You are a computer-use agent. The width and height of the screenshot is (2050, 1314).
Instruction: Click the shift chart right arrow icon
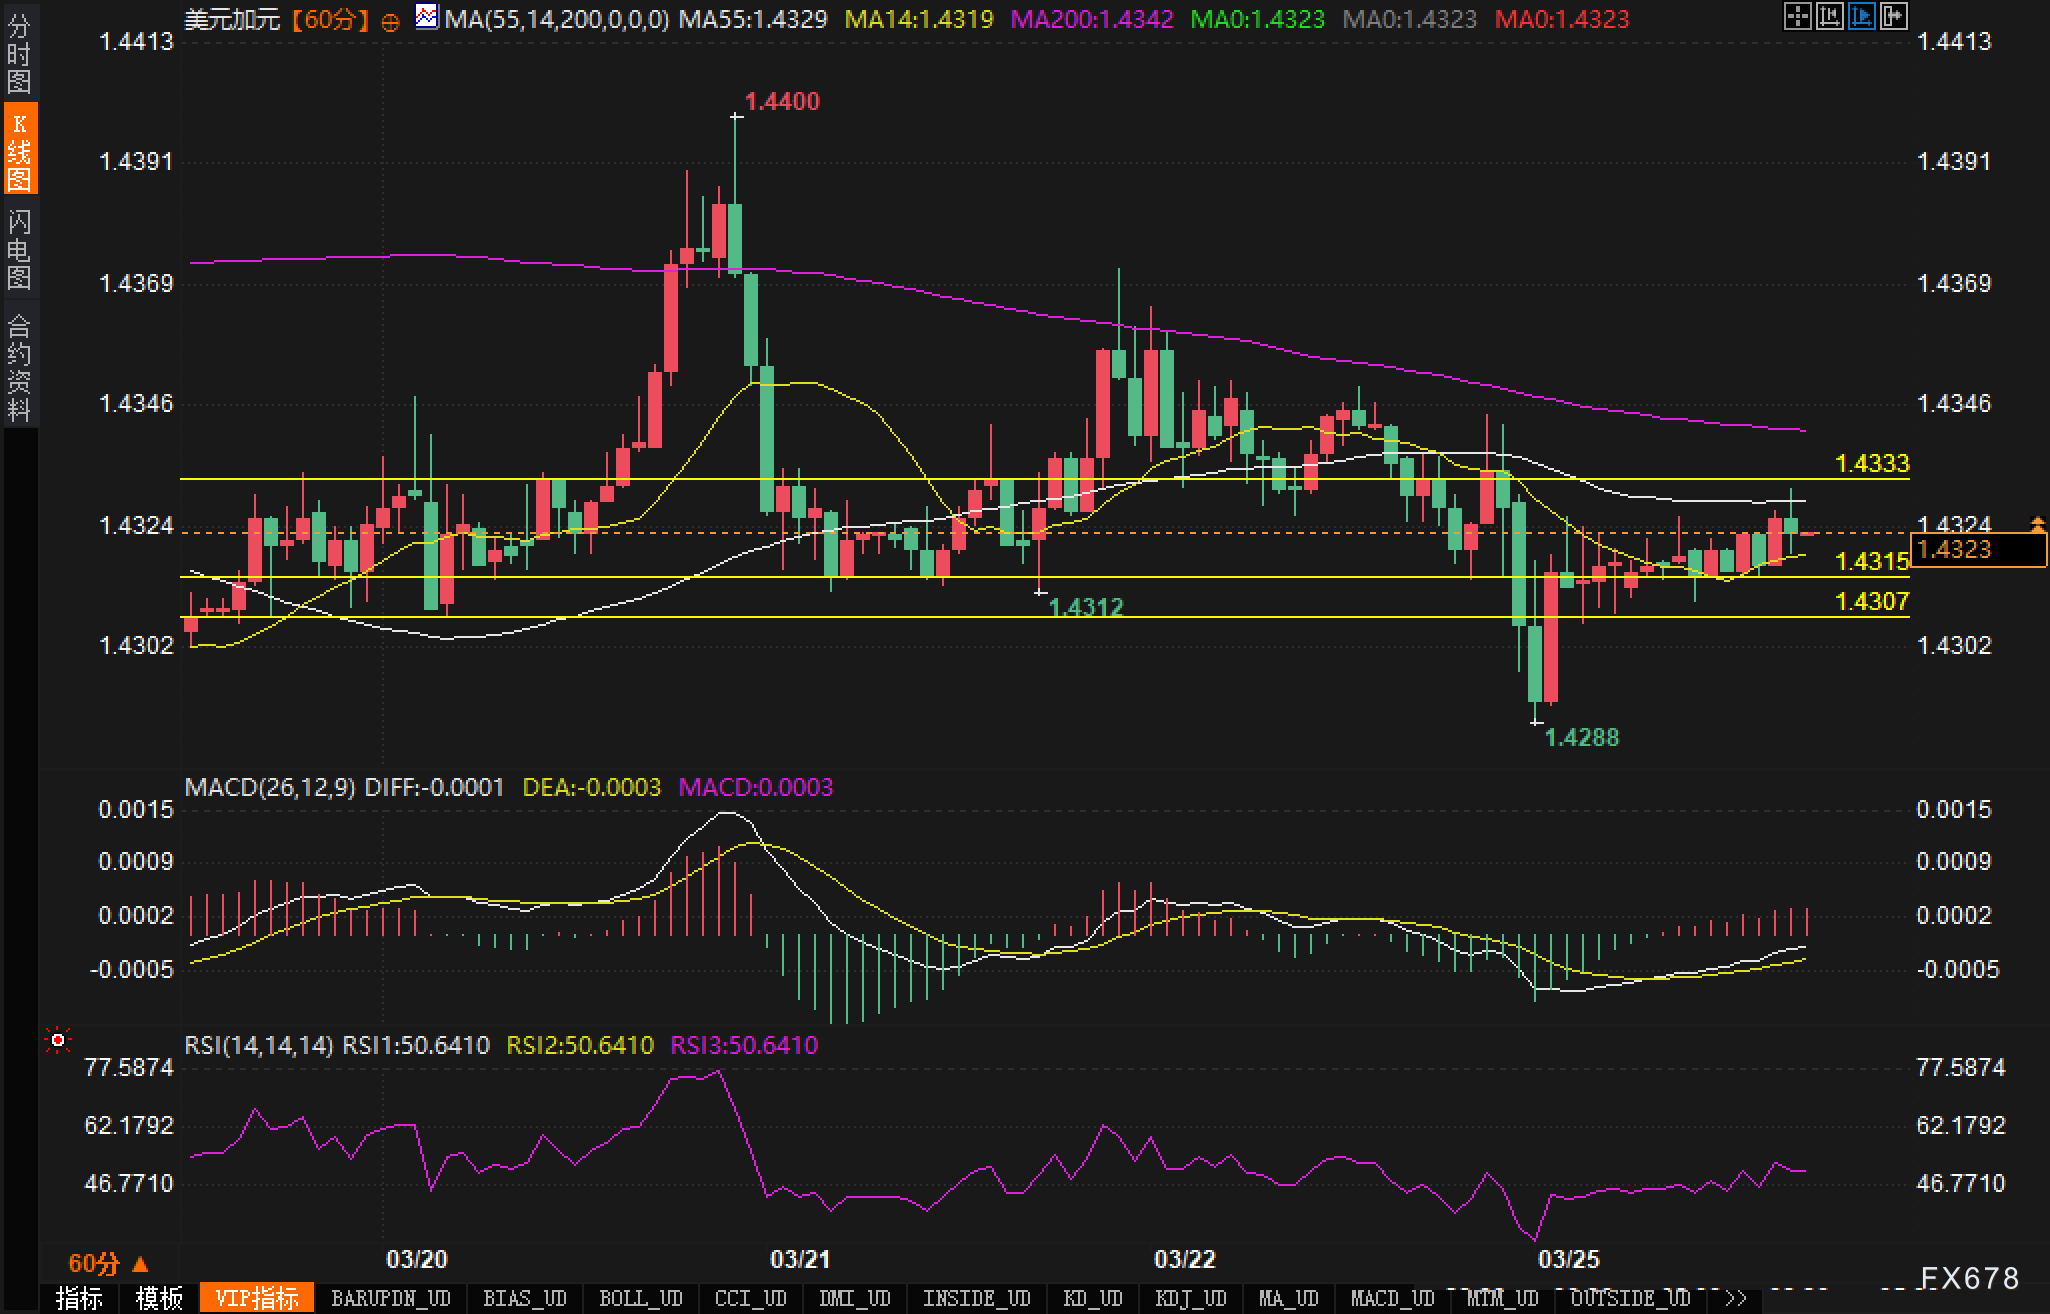(x=1893, y=16)
